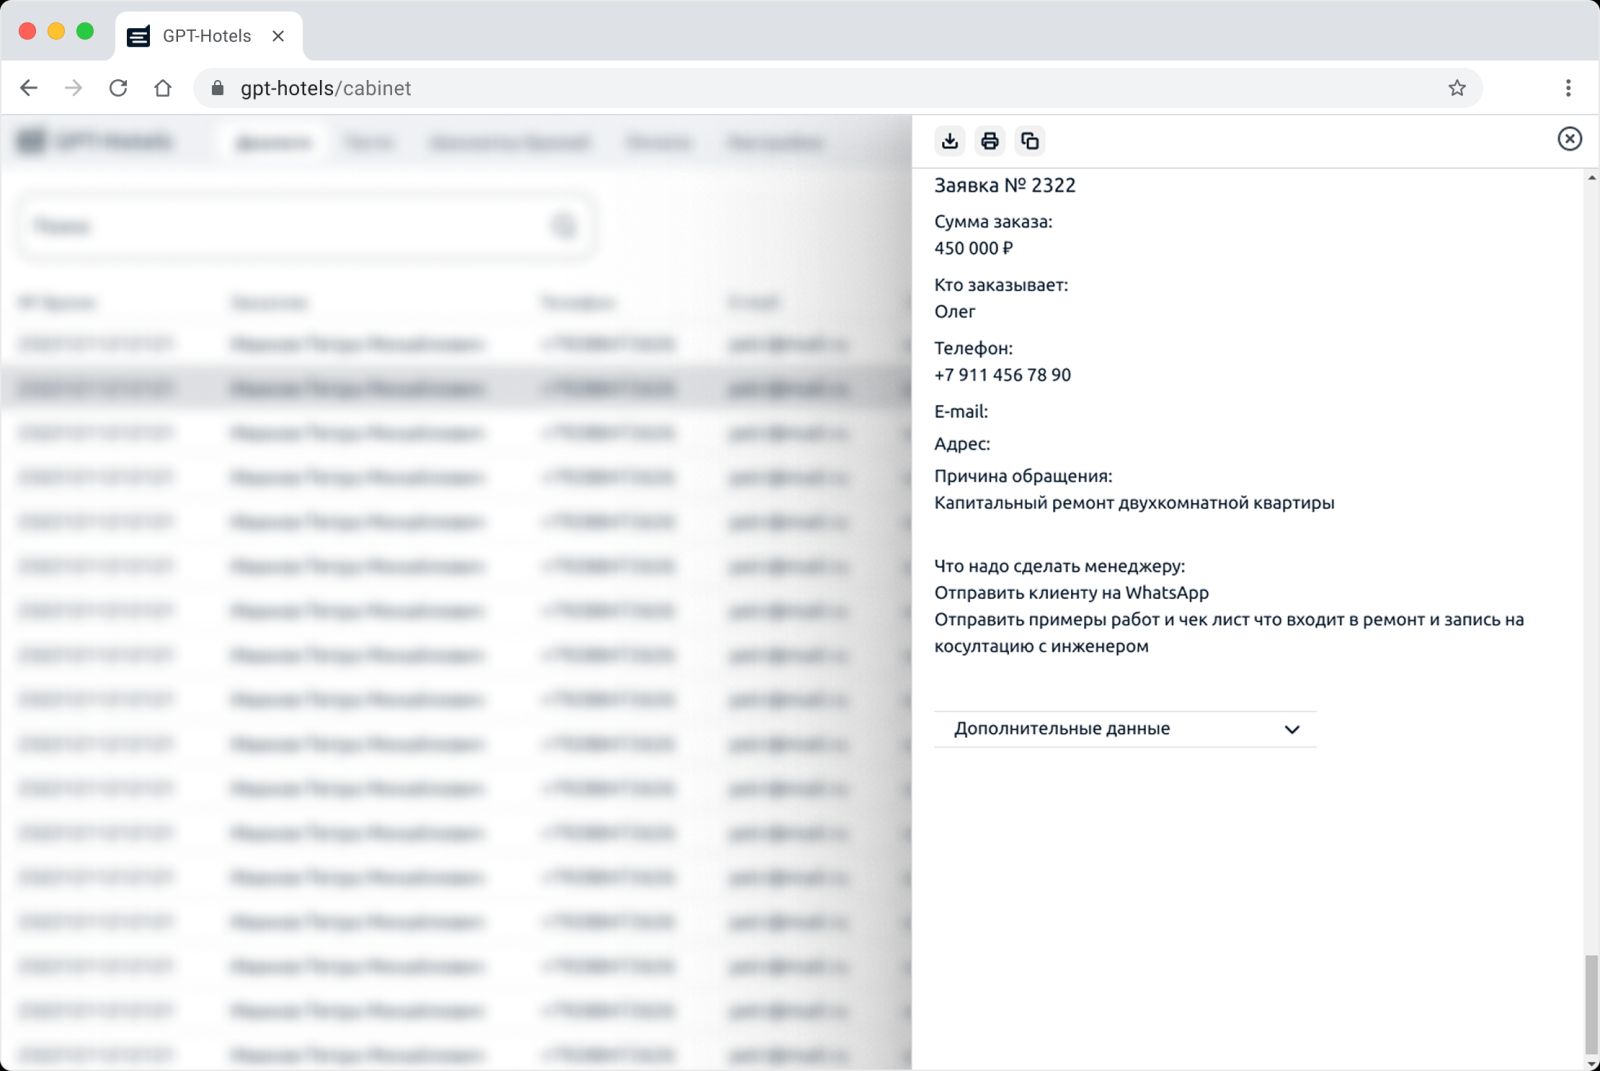Download the request with the download icon
Image resolution: width=1600 pixels, height=1071 pixels.
949,141
